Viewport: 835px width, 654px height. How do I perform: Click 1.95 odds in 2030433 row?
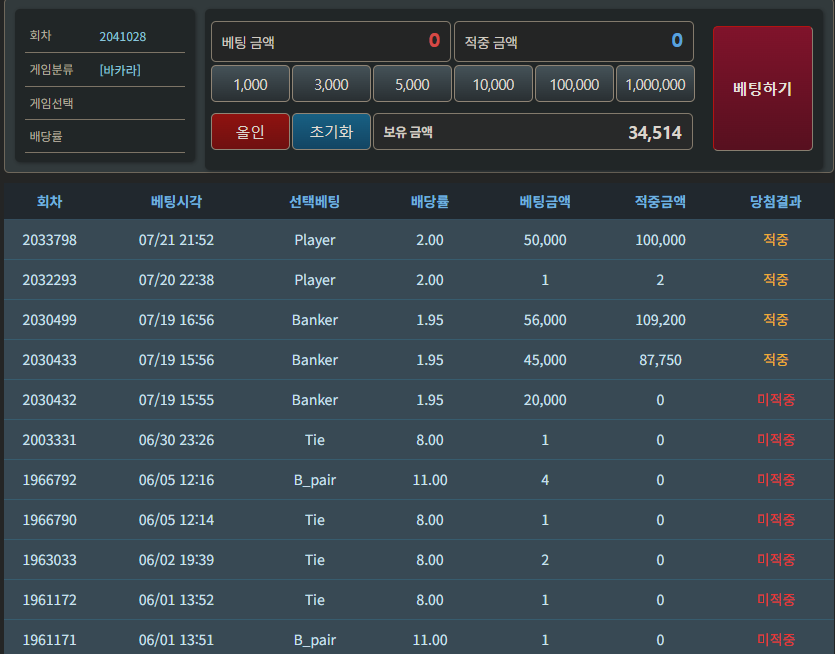(430, 359)
